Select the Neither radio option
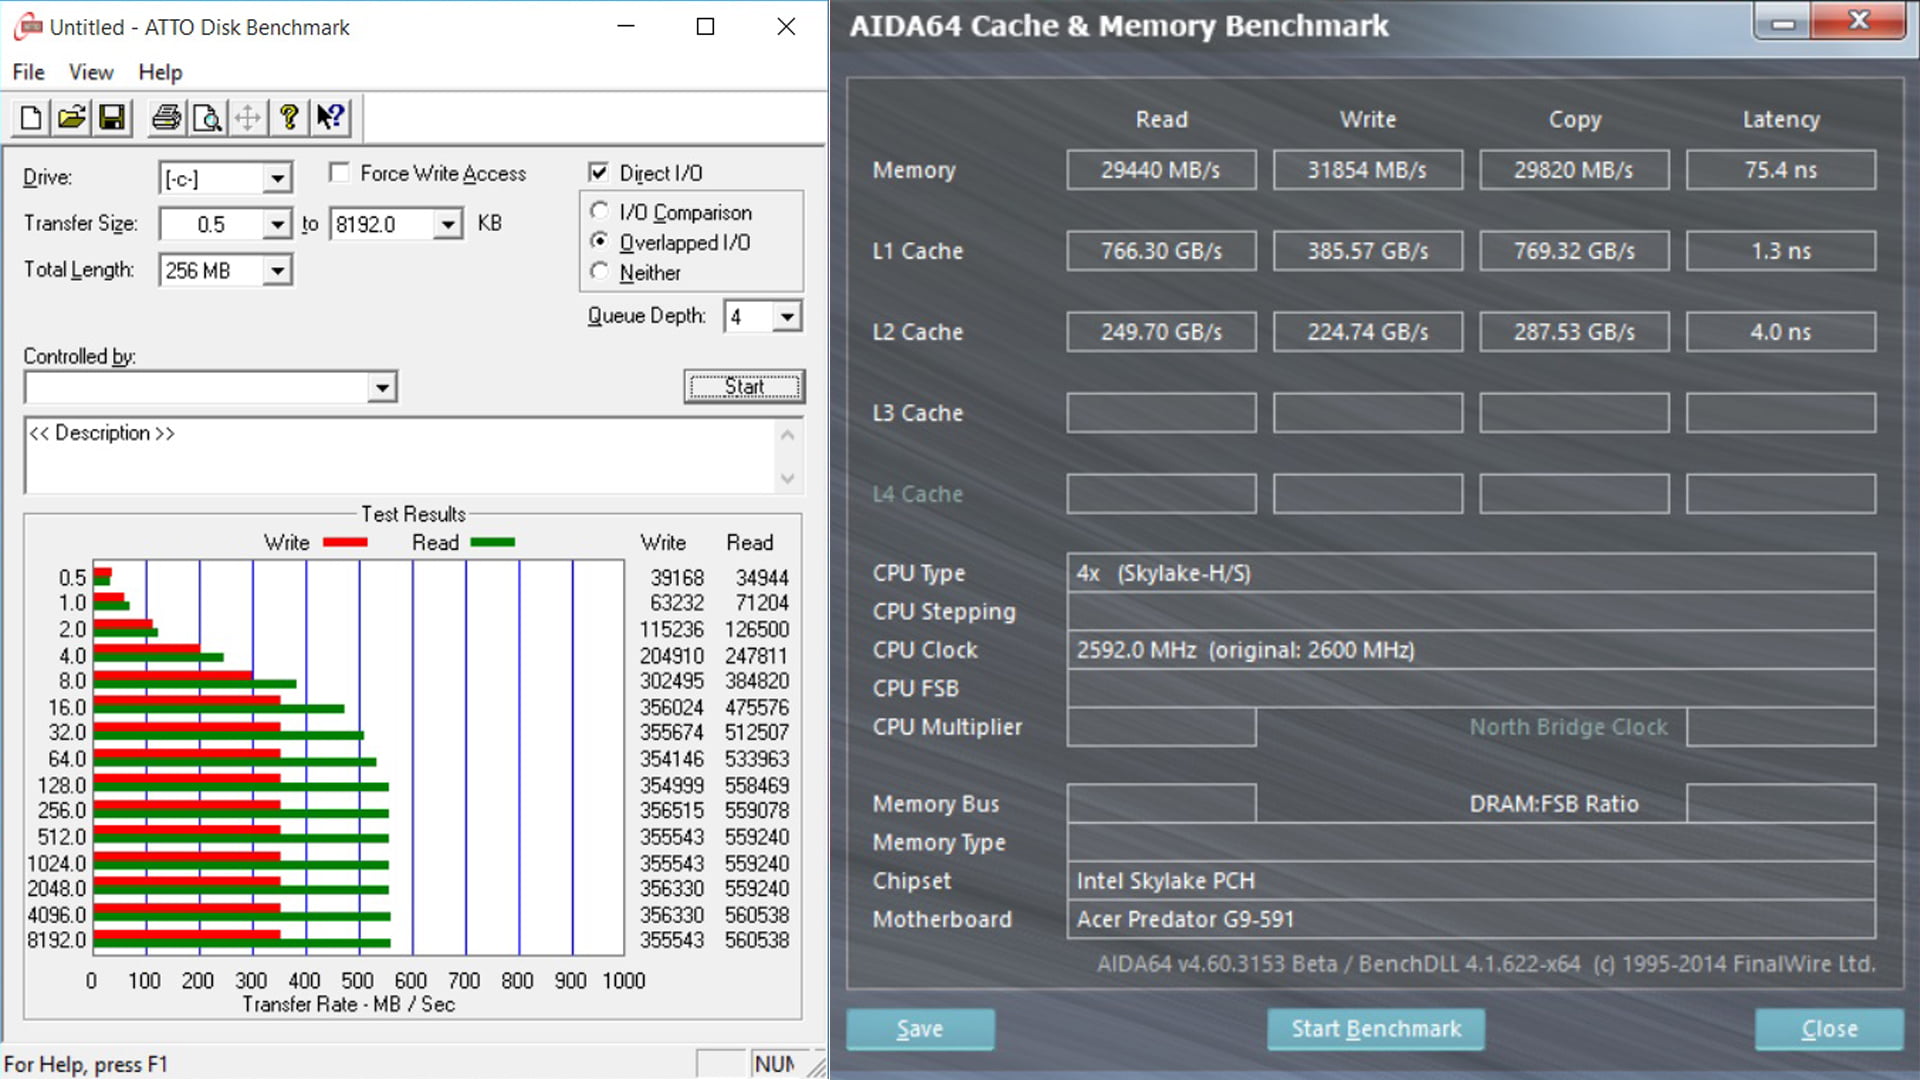This screenshot has height=1080, width=1920. [x=599, y=271]
